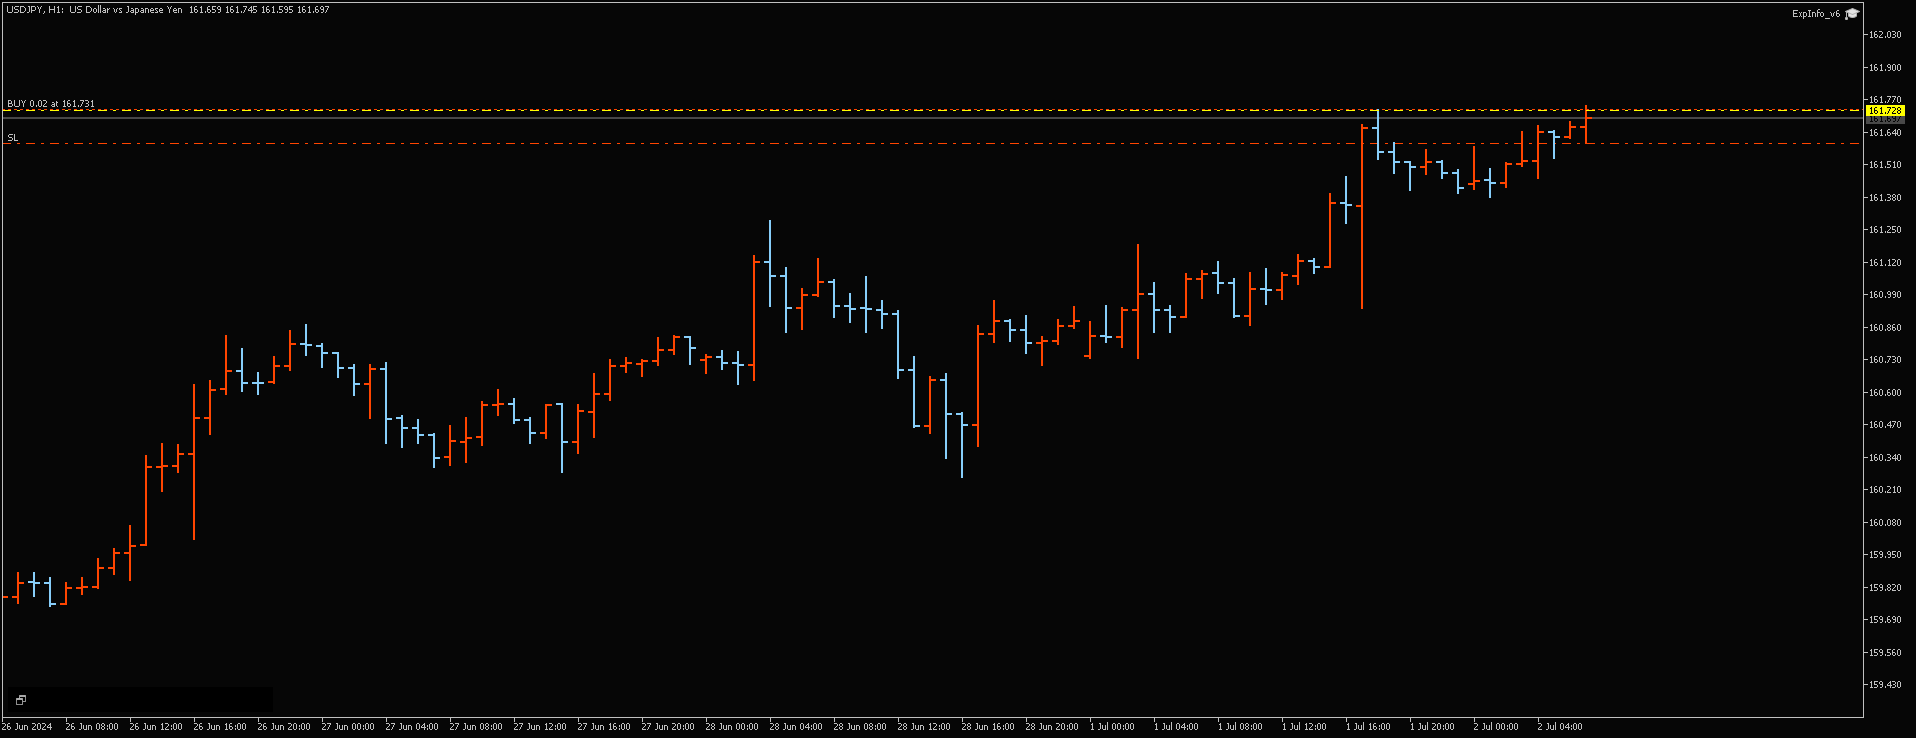Click the 159.430 price scale label
This screenshot has width=1916, height=738.
pyautogui.click(x=1885, y=685)
